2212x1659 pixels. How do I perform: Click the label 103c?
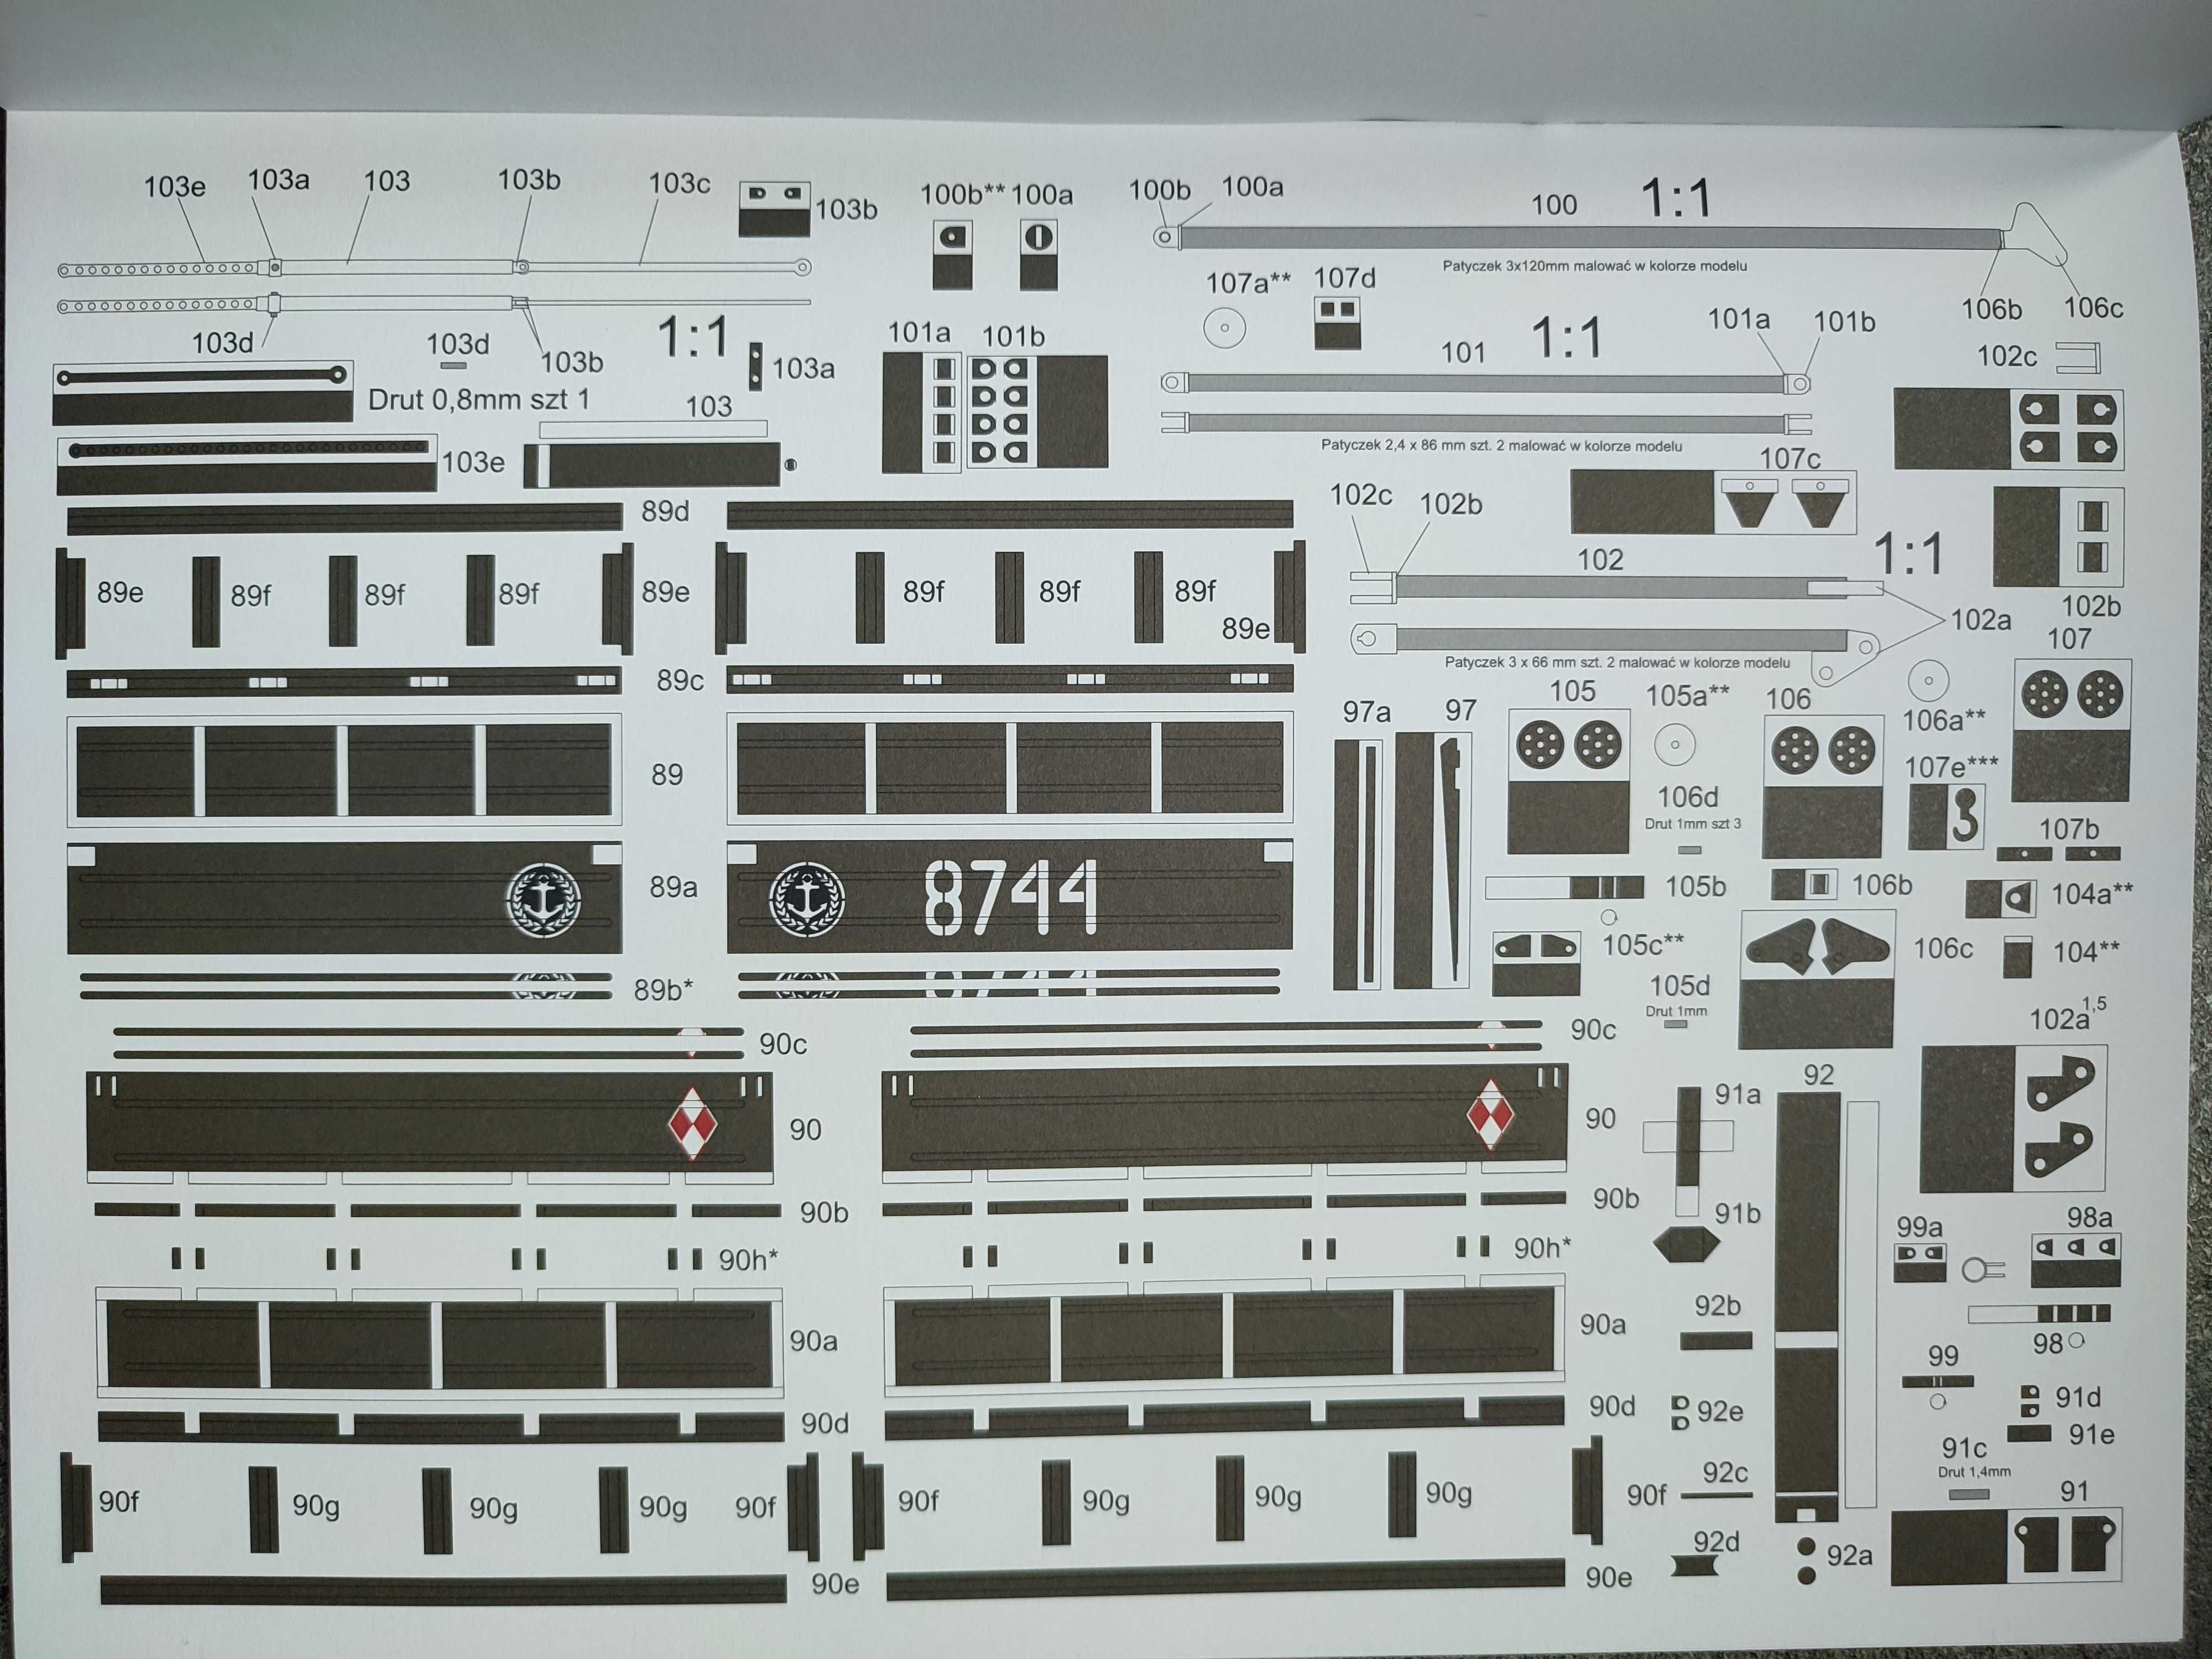click(679, 183)
